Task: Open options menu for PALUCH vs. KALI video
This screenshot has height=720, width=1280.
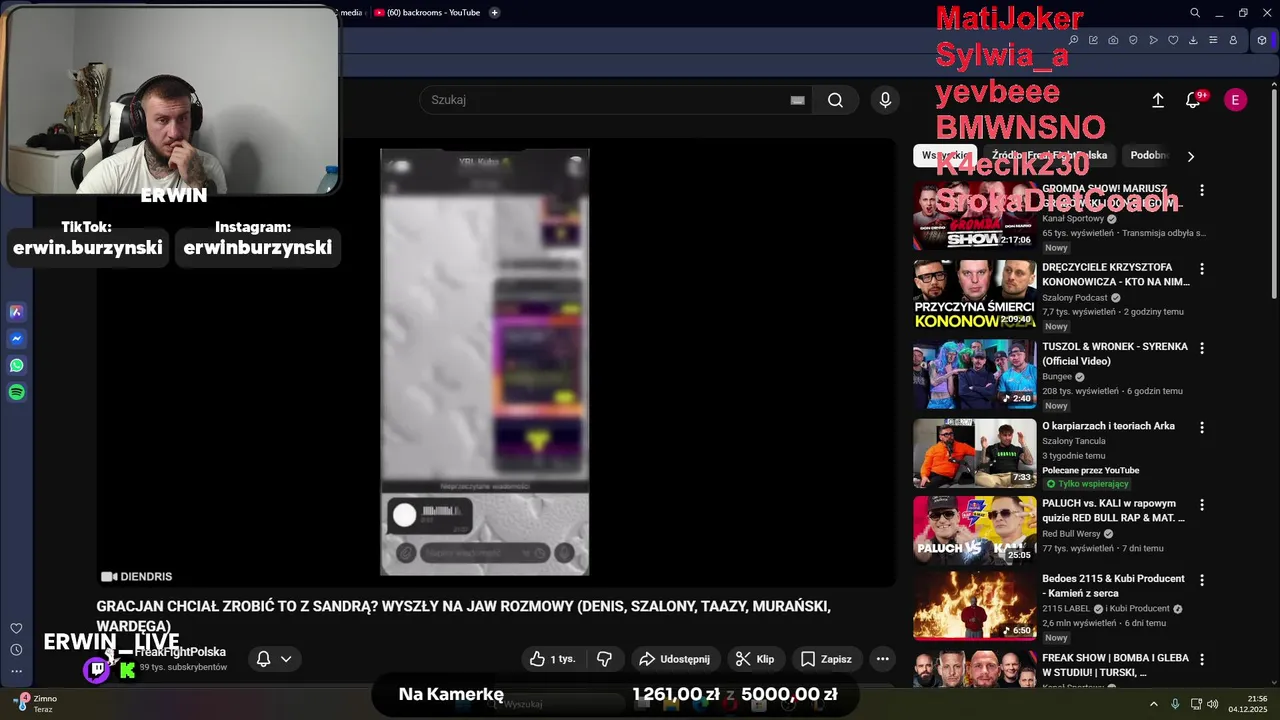Action: click(x=1202, y=505)
